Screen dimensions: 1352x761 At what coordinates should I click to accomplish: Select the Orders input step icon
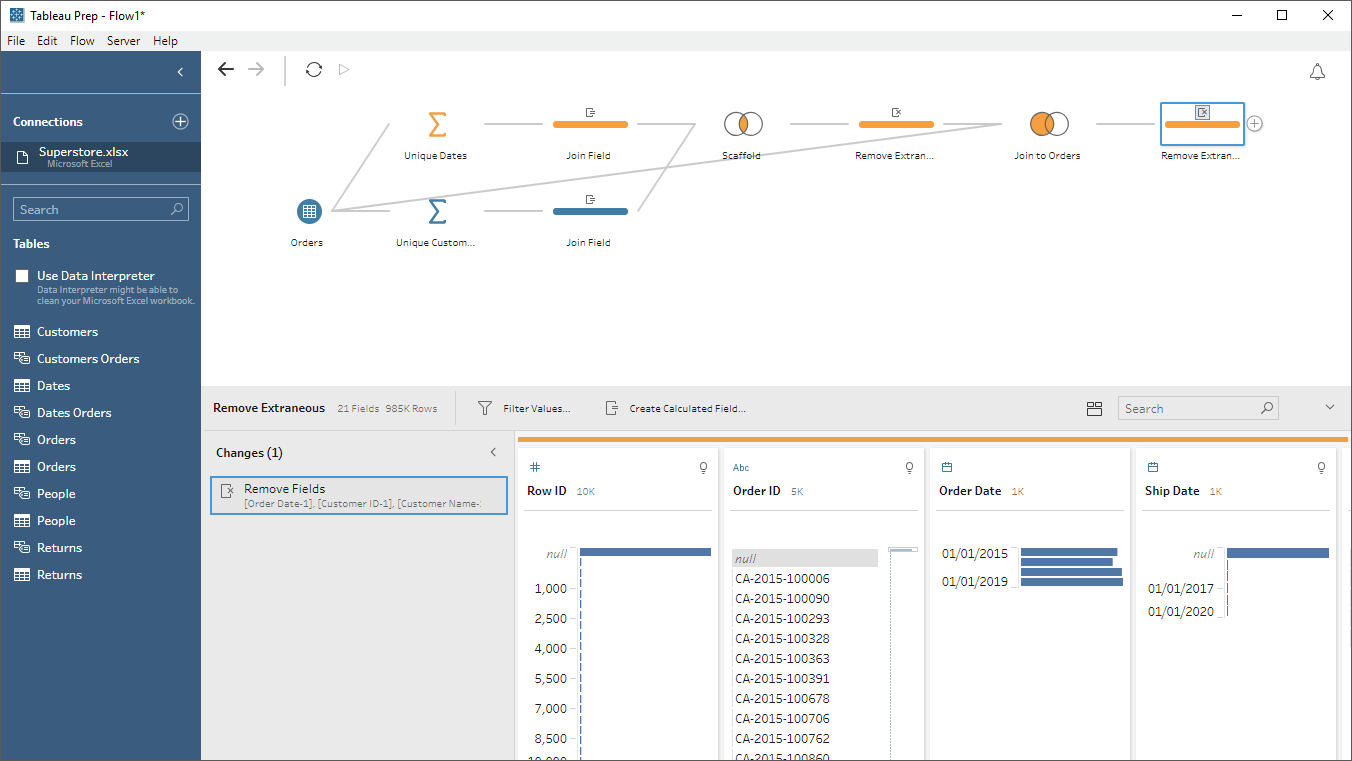point(309,211)
